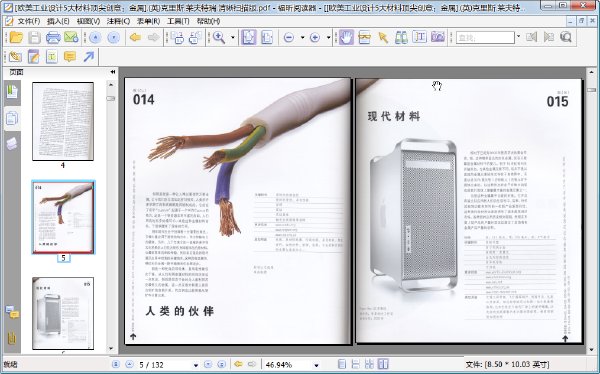
Task: Open the pages thumbnail side panel tab
Action: pyautogui.click(x=12, y=119)
